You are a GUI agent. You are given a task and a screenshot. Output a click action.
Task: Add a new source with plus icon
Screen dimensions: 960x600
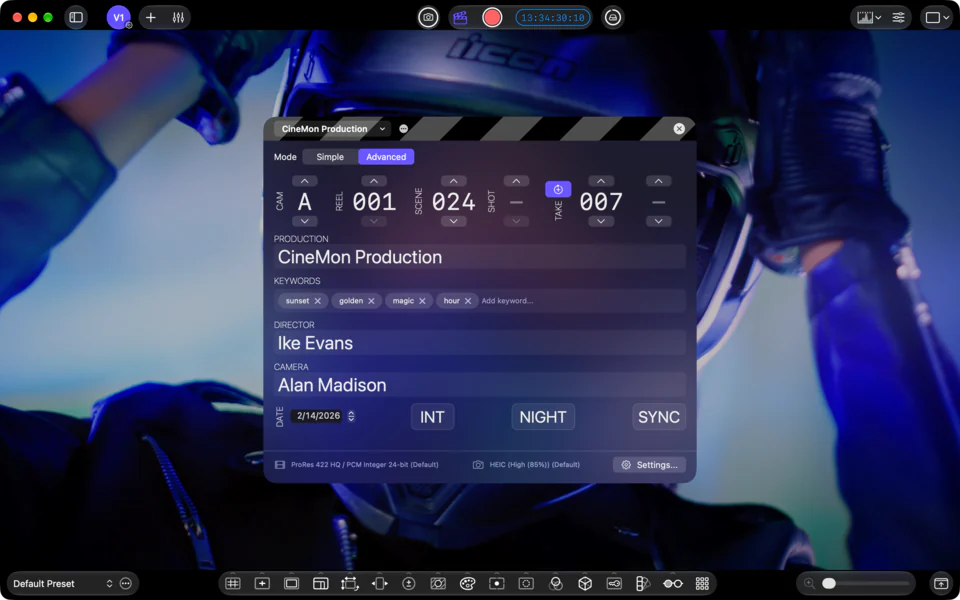click(x=151, y=17)
